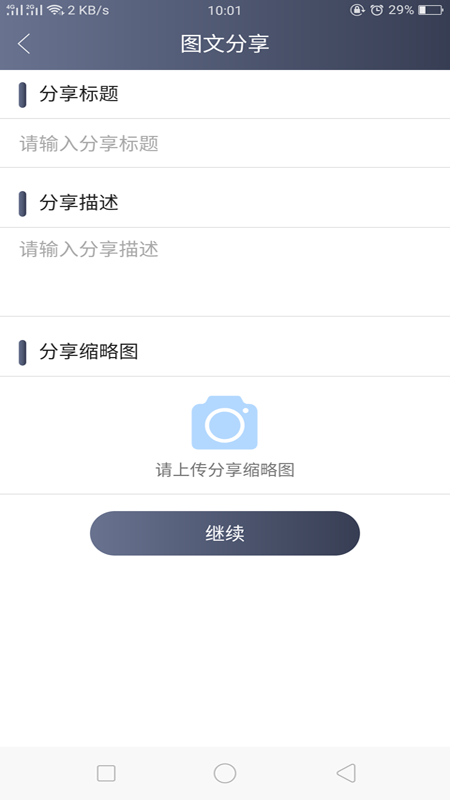
Task: Tap the 4G signal strength icon
Action: [15, 10]
